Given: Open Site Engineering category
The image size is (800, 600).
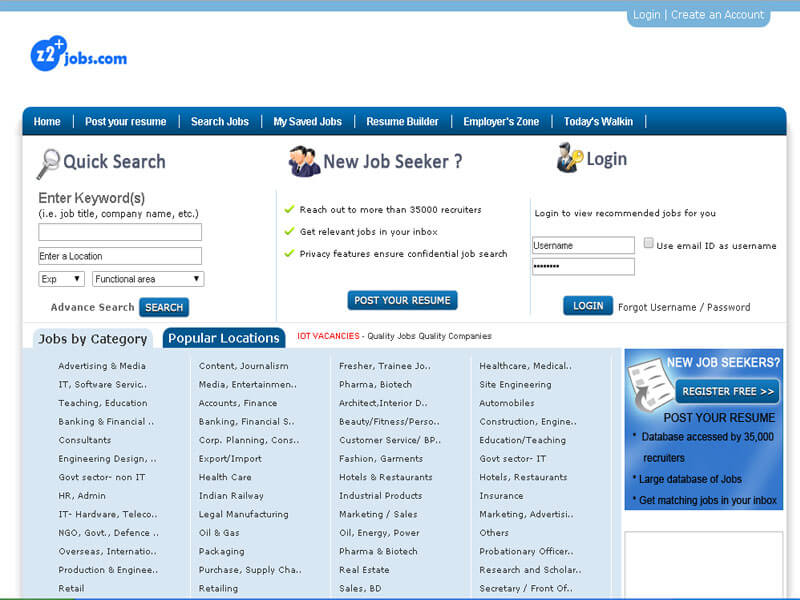Looking at the screenshot, I should 515,384.
